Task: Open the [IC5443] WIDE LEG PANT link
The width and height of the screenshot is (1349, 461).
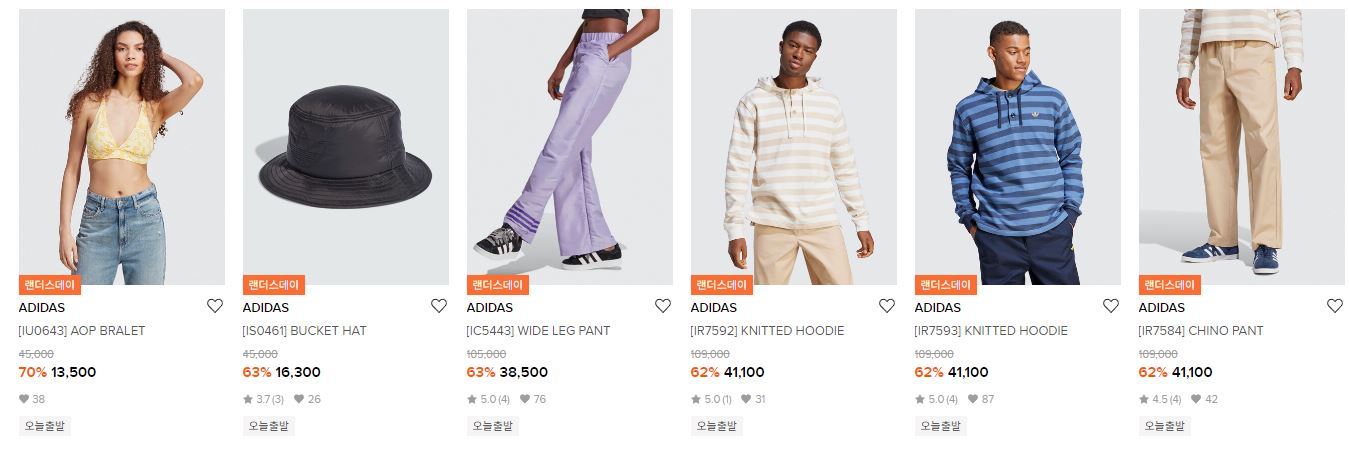Action: pyautogui.click(x=538, y=330)
